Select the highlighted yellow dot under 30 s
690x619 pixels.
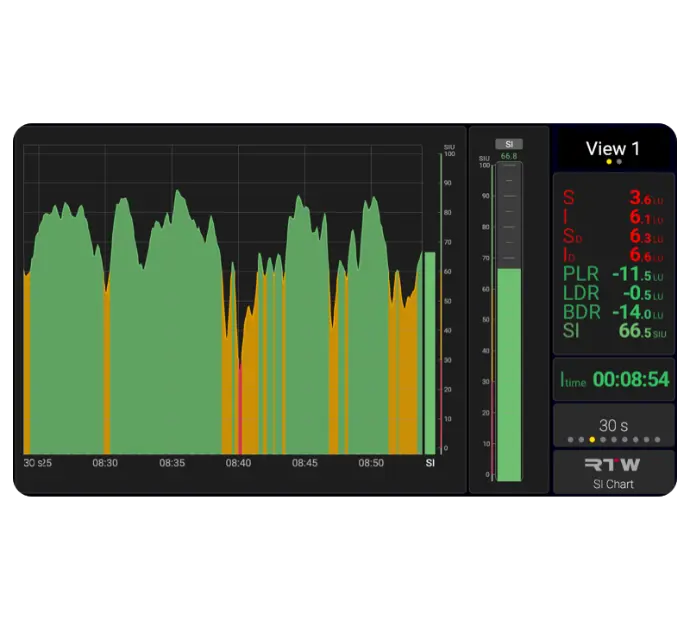click(x=592, y=440)
